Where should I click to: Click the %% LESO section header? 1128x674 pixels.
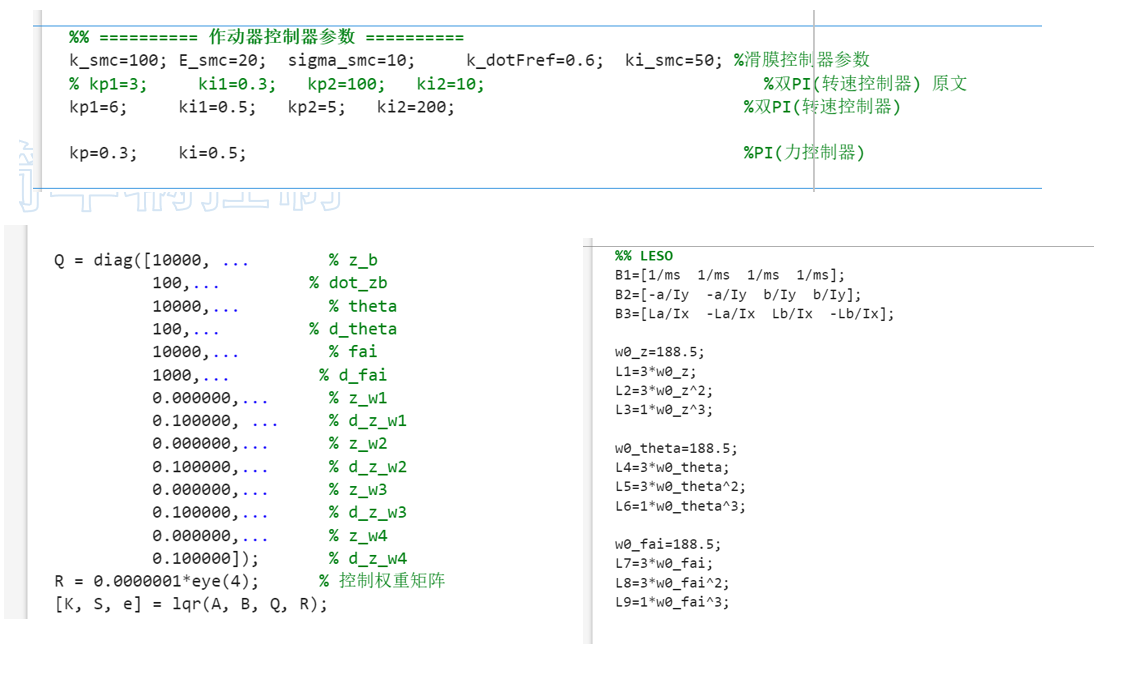coord(644,256)
